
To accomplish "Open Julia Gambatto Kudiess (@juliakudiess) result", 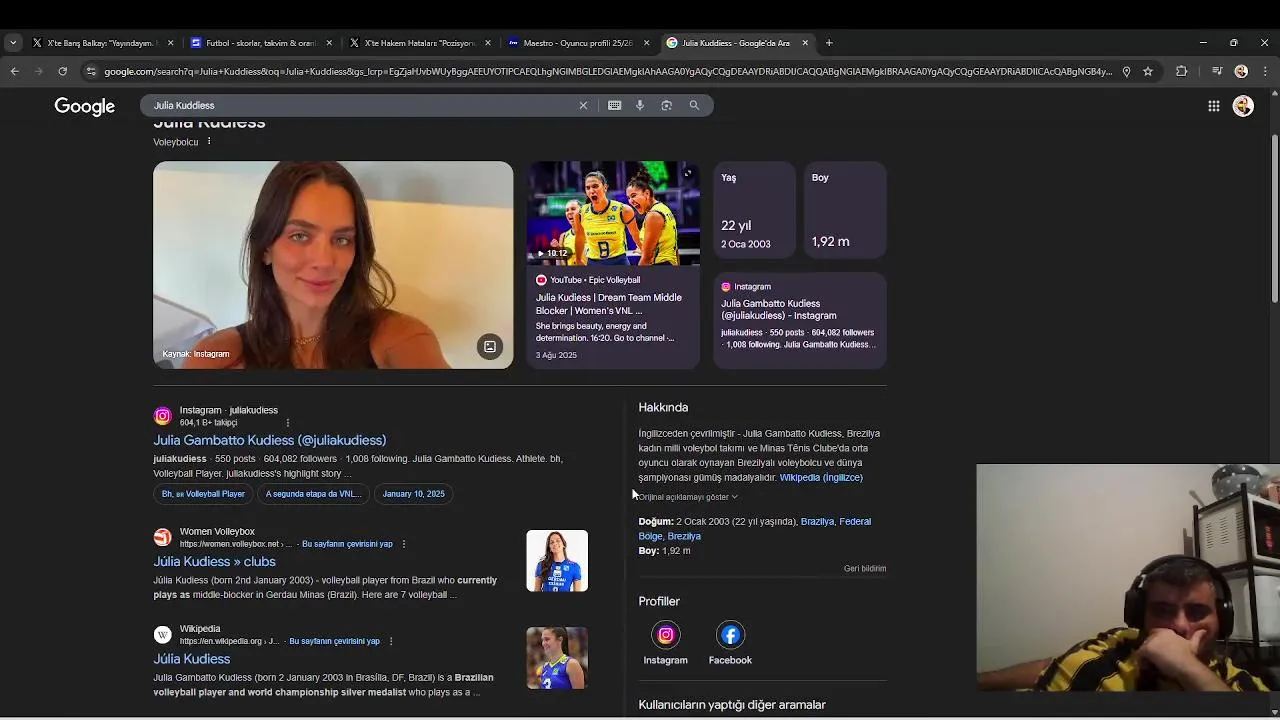I will tap(269, 440).
